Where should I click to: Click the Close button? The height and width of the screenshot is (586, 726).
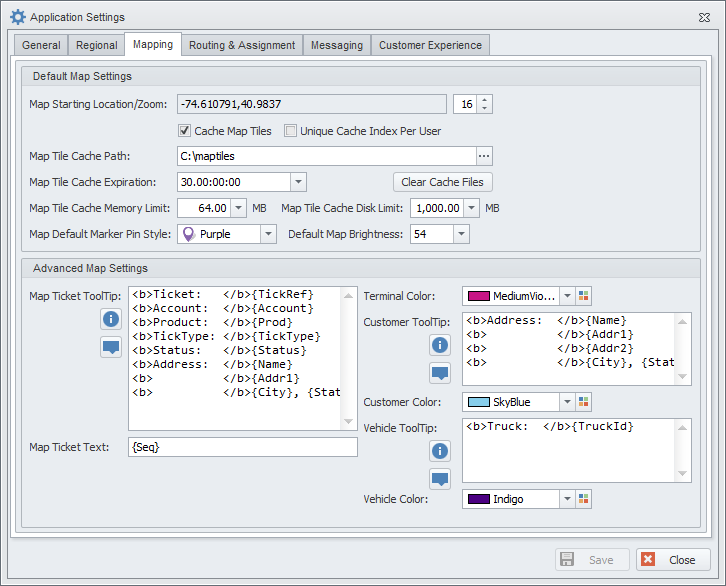[673, 560]
